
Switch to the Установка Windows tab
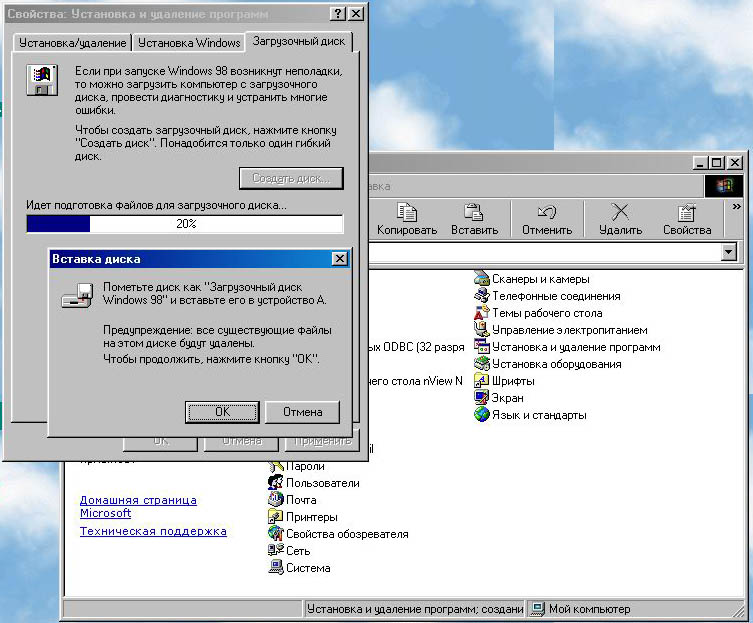189,43
